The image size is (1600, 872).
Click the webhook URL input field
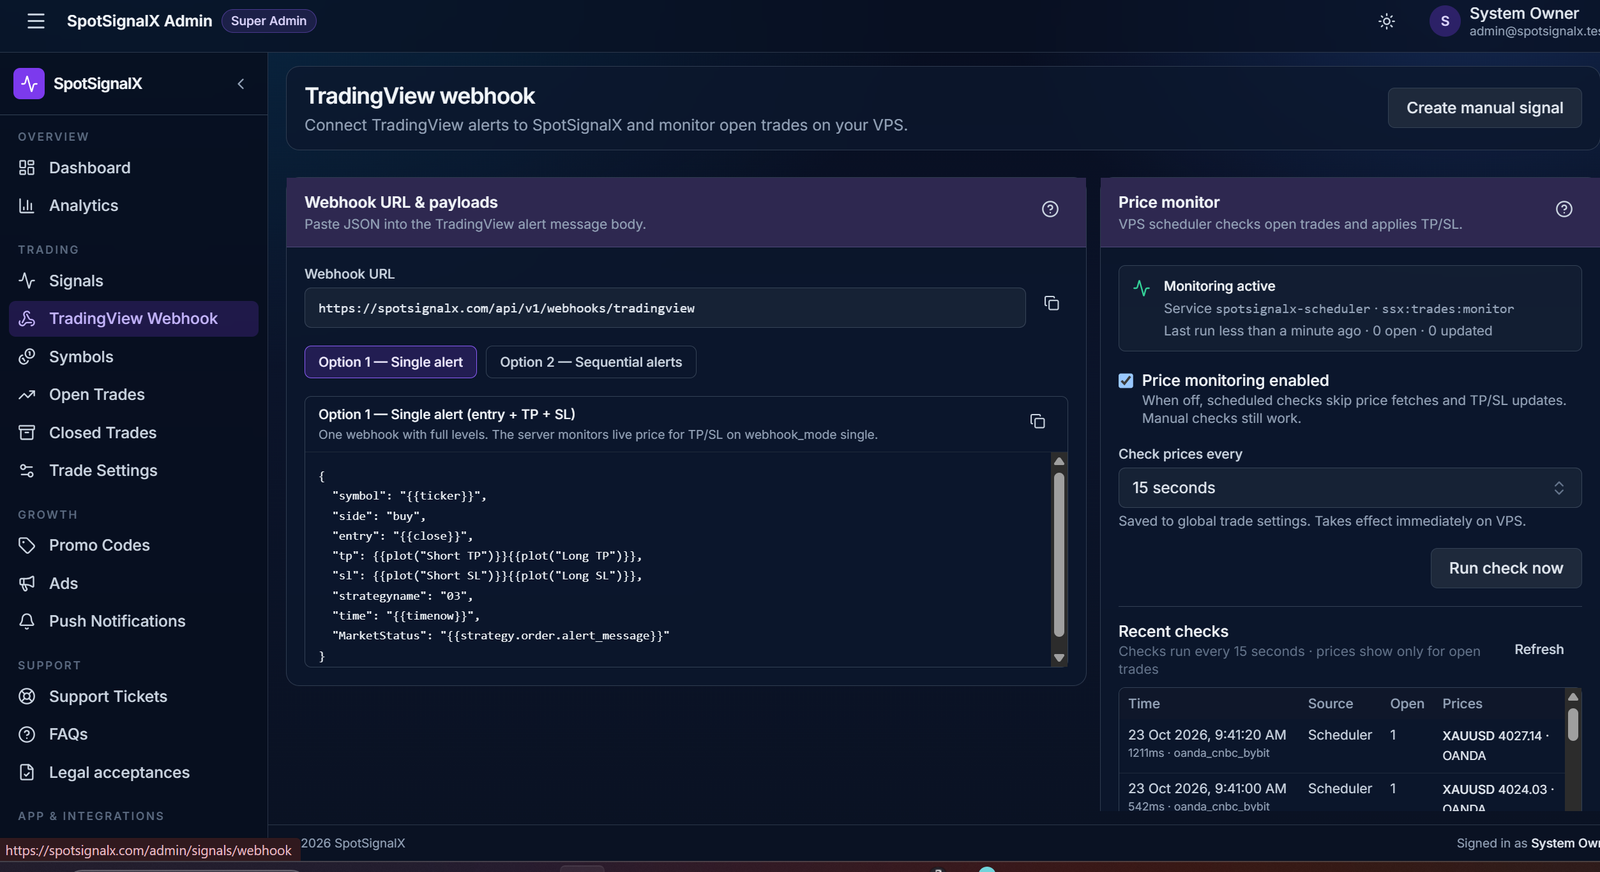[665, 308]
